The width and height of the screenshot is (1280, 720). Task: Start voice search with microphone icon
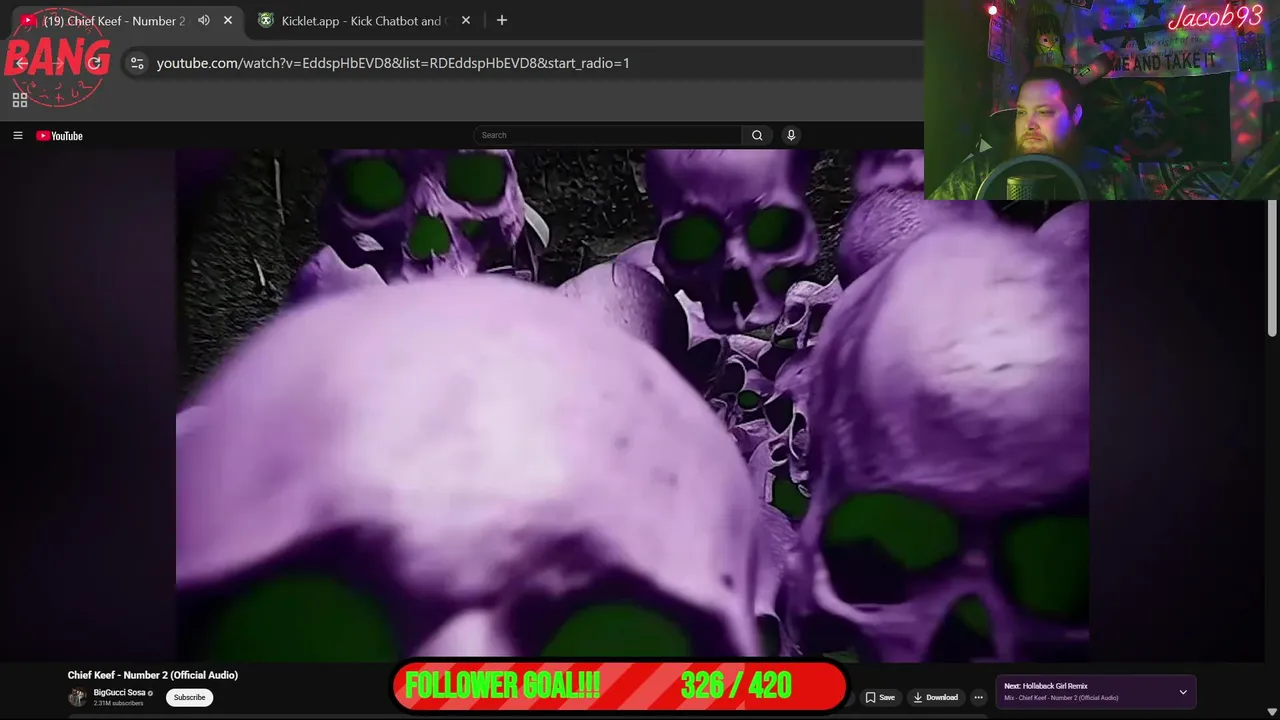coord(791,136)
